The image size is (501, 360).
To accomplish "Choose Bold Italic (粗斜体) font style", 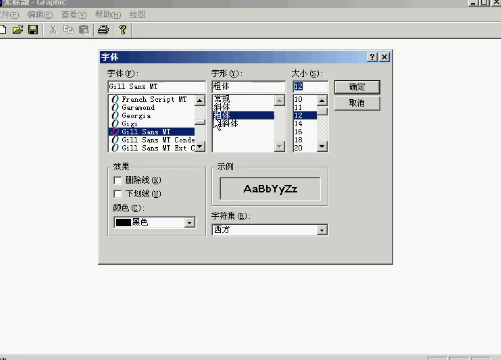I will 243,124.
